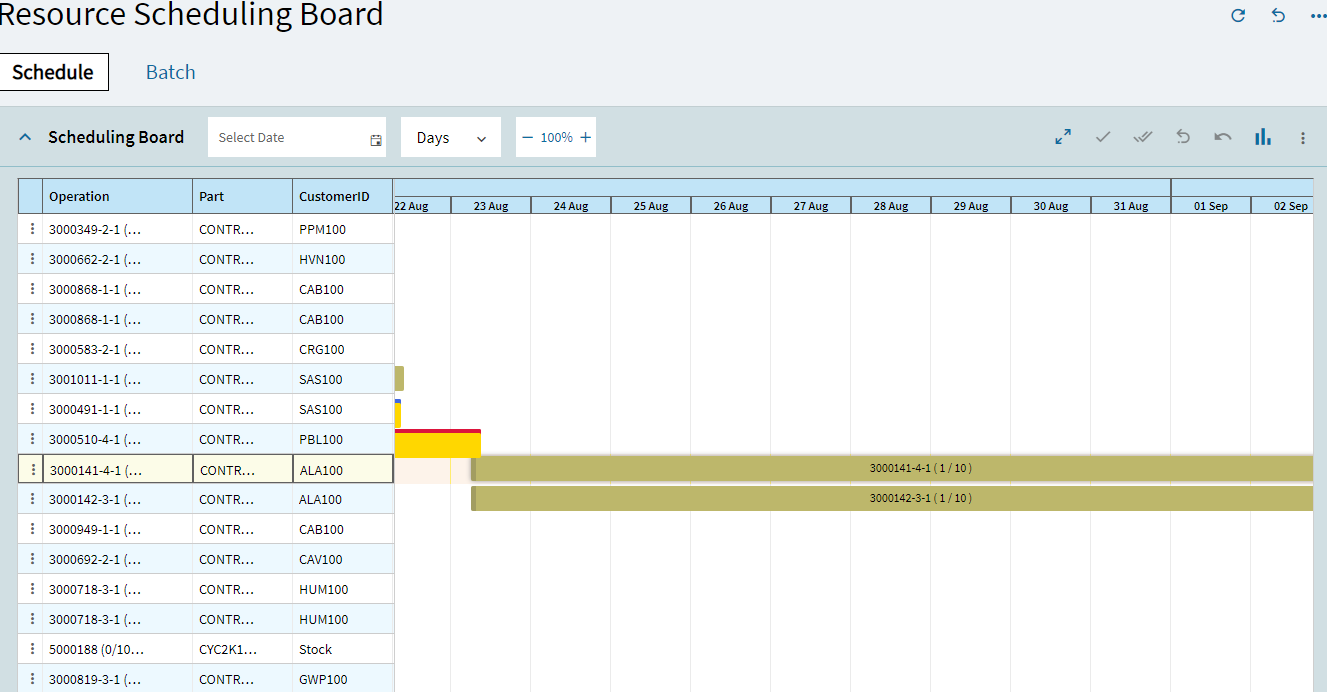This screenshot has width=1327, height=692.
Task: Click the undo icon beside the refresh icon
Action: [1278, 16]
